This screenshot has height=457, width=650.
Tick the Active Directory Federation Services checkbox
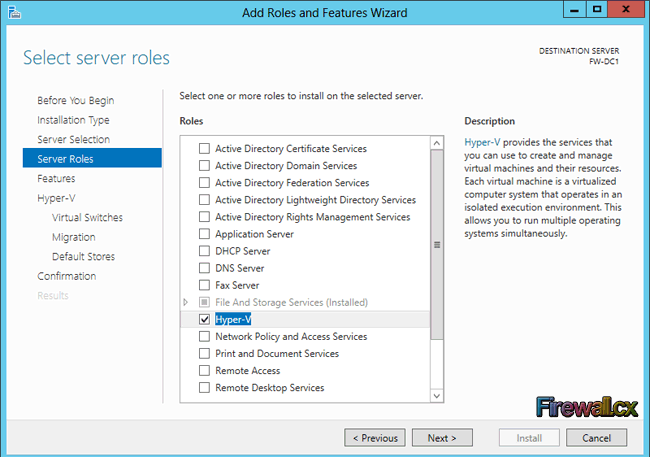[204, 182]
